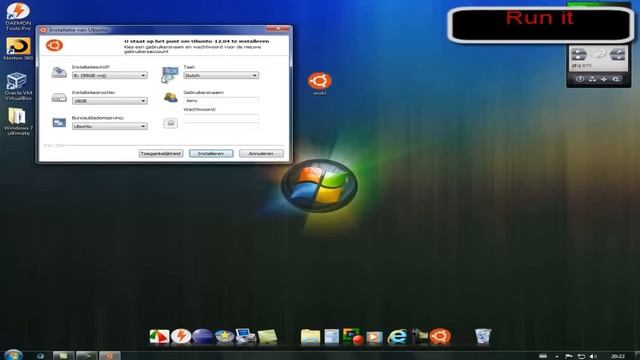Click the Ubuntu logo dock icon
Viewport: 640px width, 360px height.
pyautogui.click(x=440, y=337)
